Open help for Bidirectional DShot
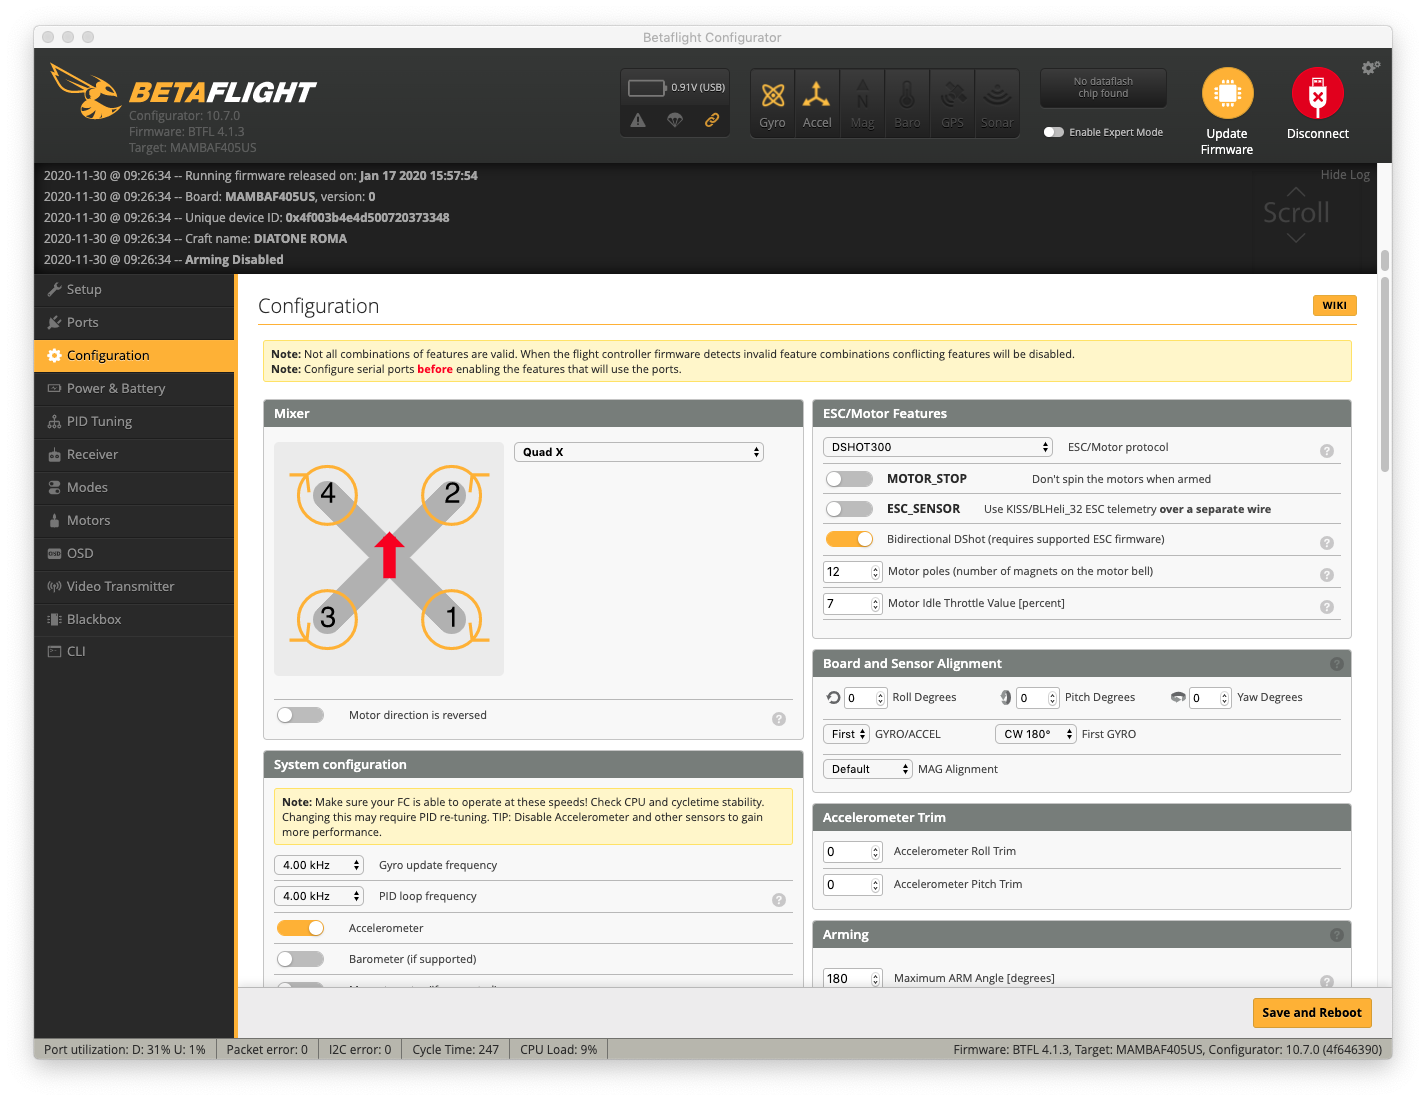This screenshot has width=1426, height=1101. pyautogui.click(x=1327, y=543)
